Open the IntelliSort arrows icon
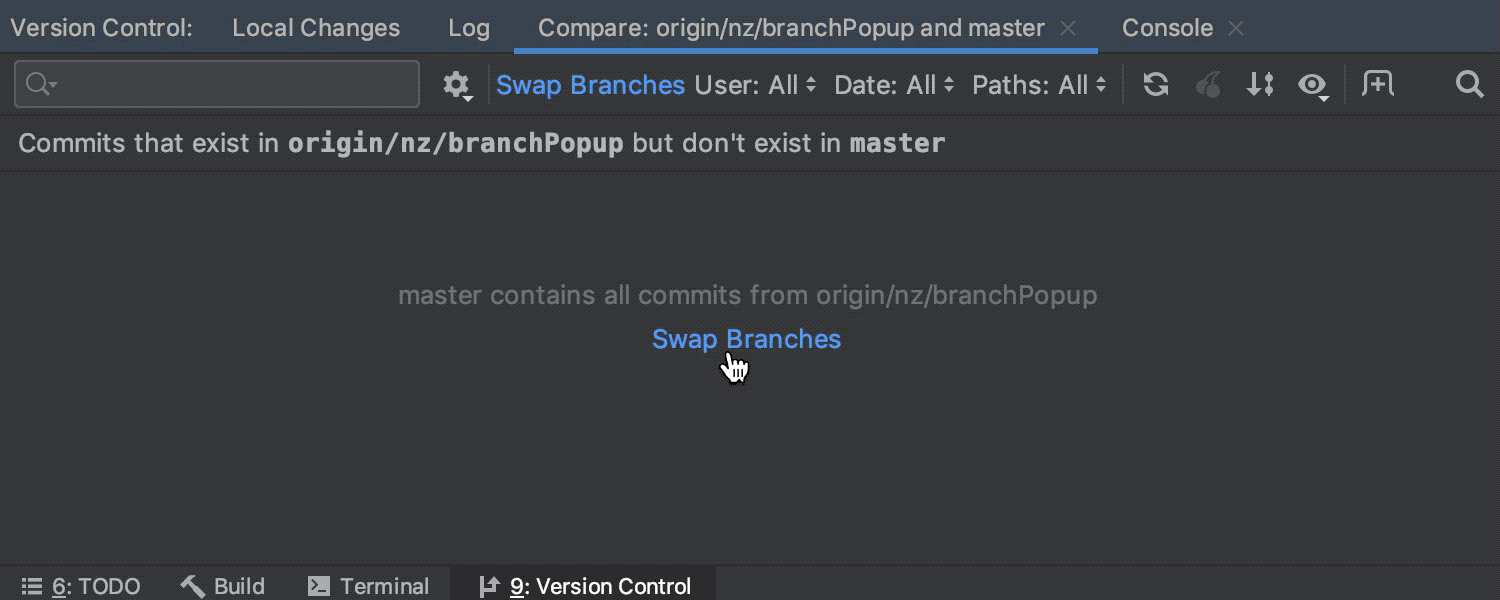This screenshot has height=600, width=1500. 1260,85
